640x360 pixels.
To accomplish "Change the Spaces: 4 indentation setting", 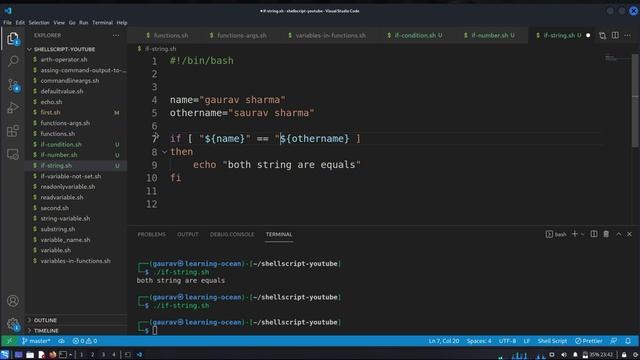I will [479, 341].
